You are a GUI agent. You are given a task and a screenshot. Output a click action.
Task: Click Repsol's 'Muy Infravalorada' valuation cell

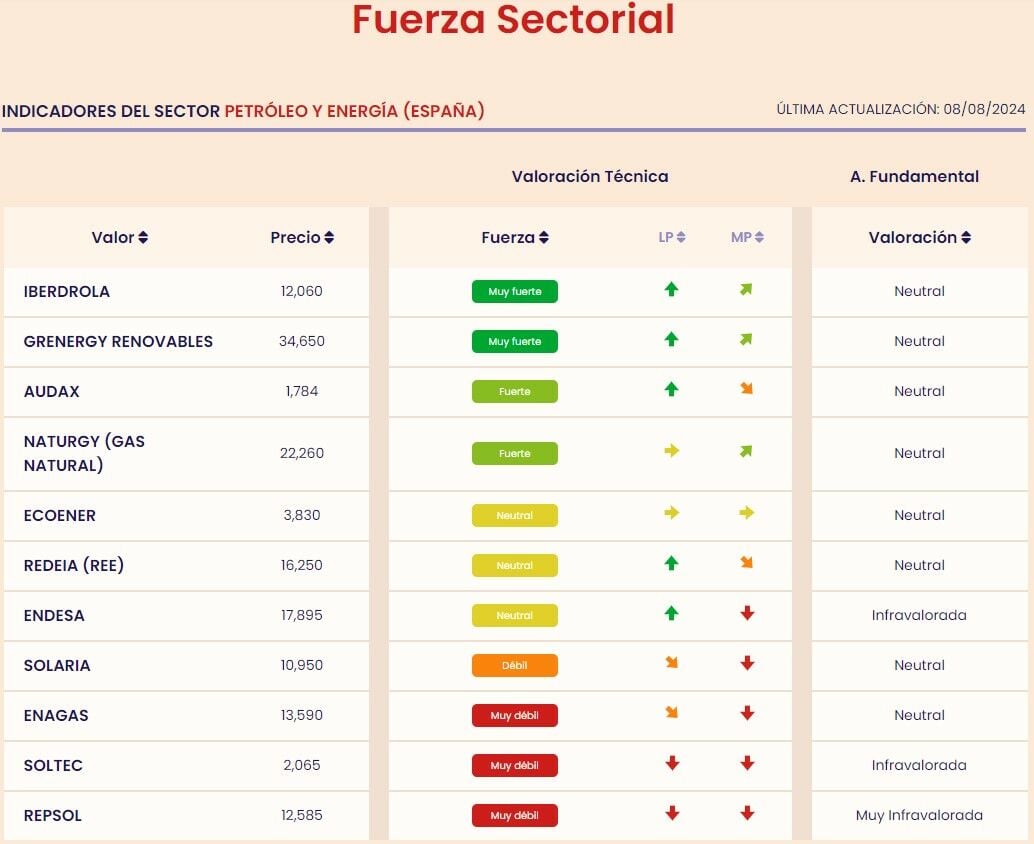(x=919, y=816)
